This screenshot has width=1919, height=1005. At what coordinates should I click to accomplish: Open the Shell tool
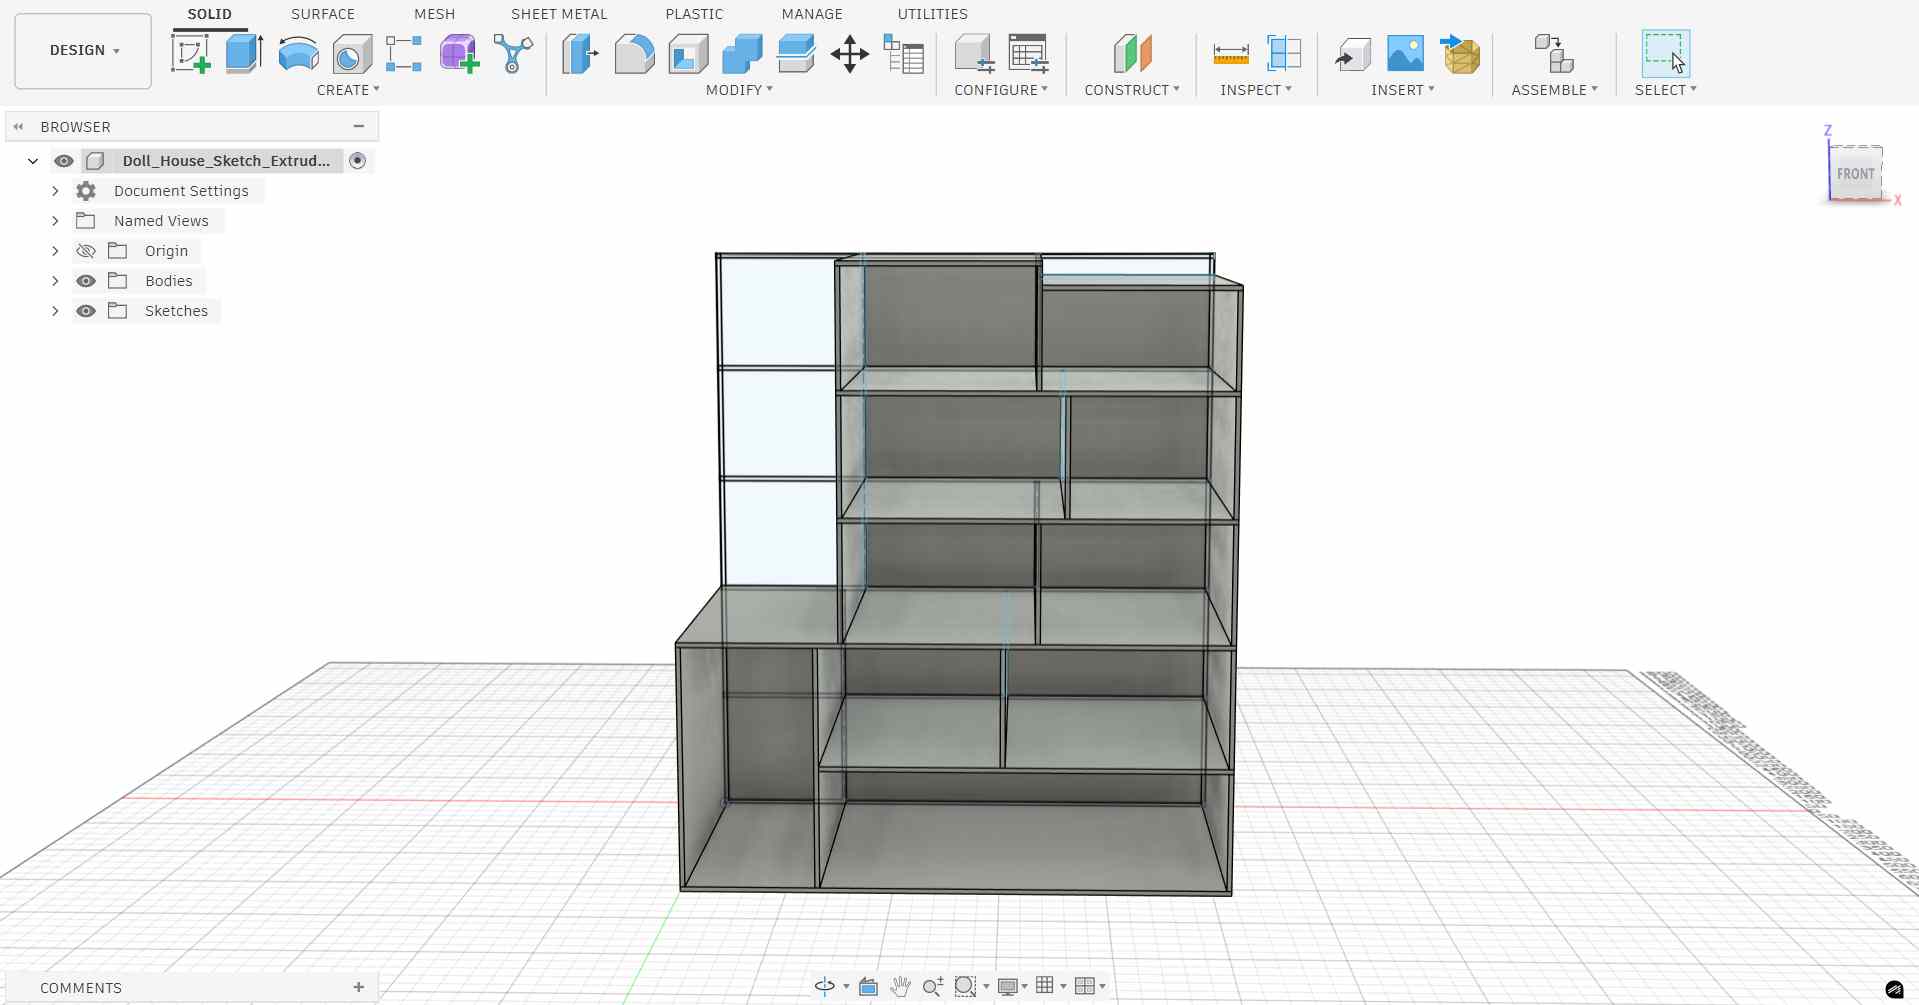688,54
